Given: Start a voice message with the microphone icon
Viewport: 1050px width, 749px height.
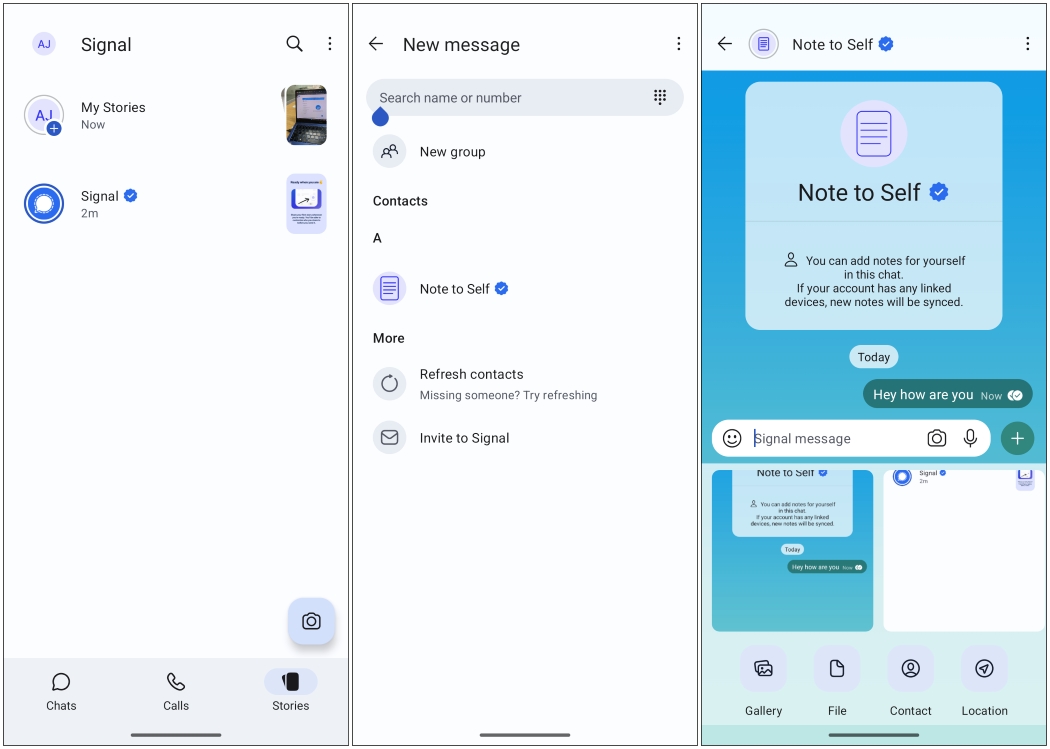Looking at the screenshot, I should [969, 438].
